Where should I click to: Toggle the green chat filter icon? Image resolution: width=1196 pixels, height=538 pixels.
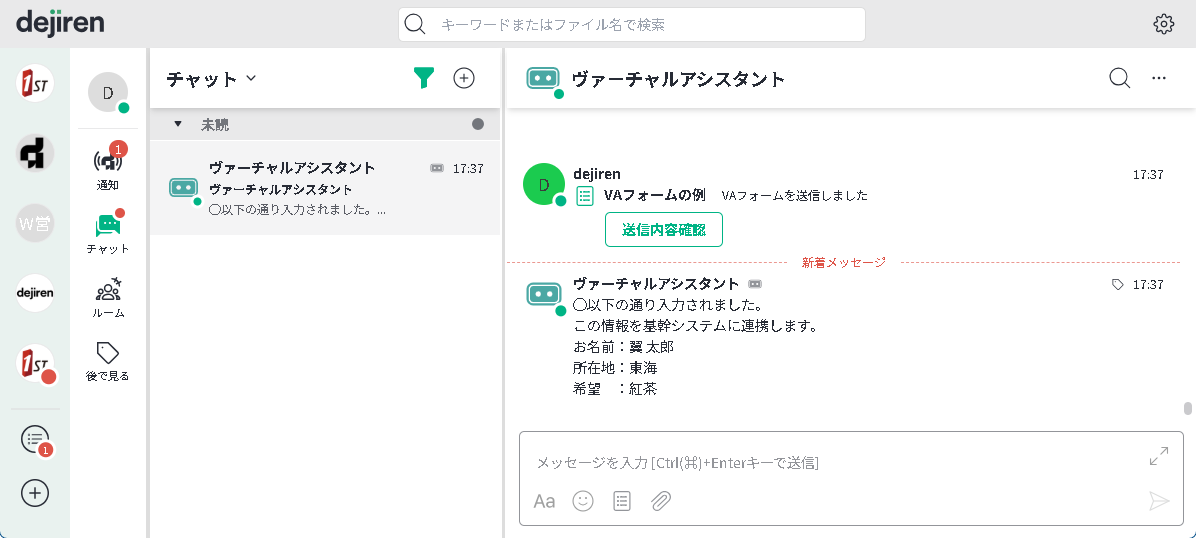[x=424, y=78]
